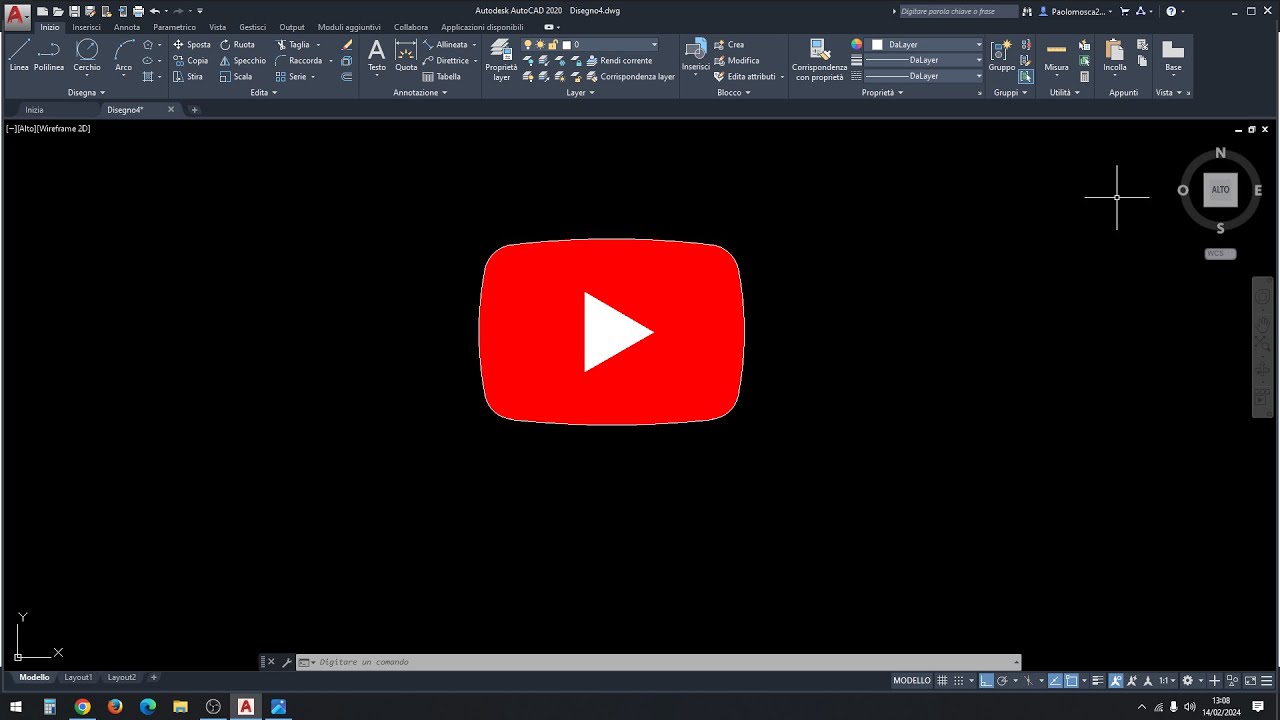Viewport: 1280px width, 720px height.
Task: Toggle the drawing grid display
Action: coord(942,681)
